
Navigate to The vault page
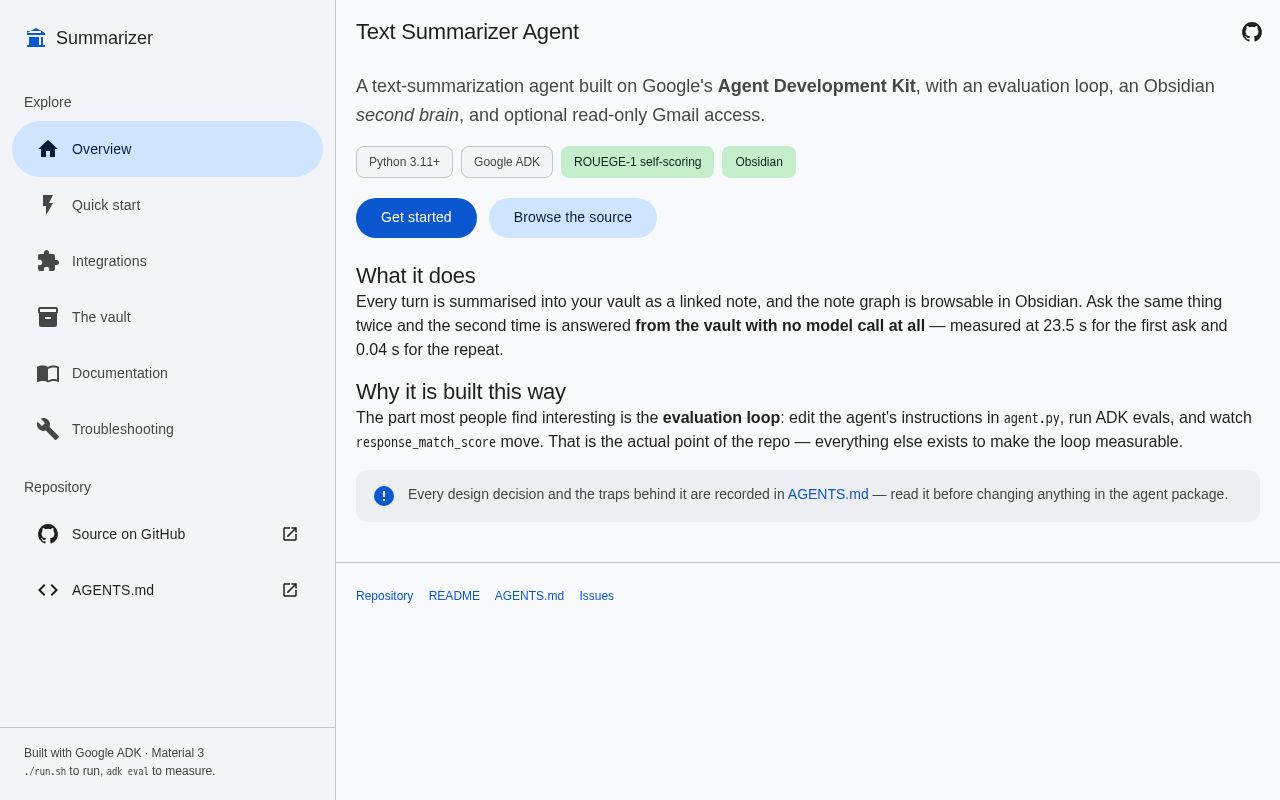[167, 317]
